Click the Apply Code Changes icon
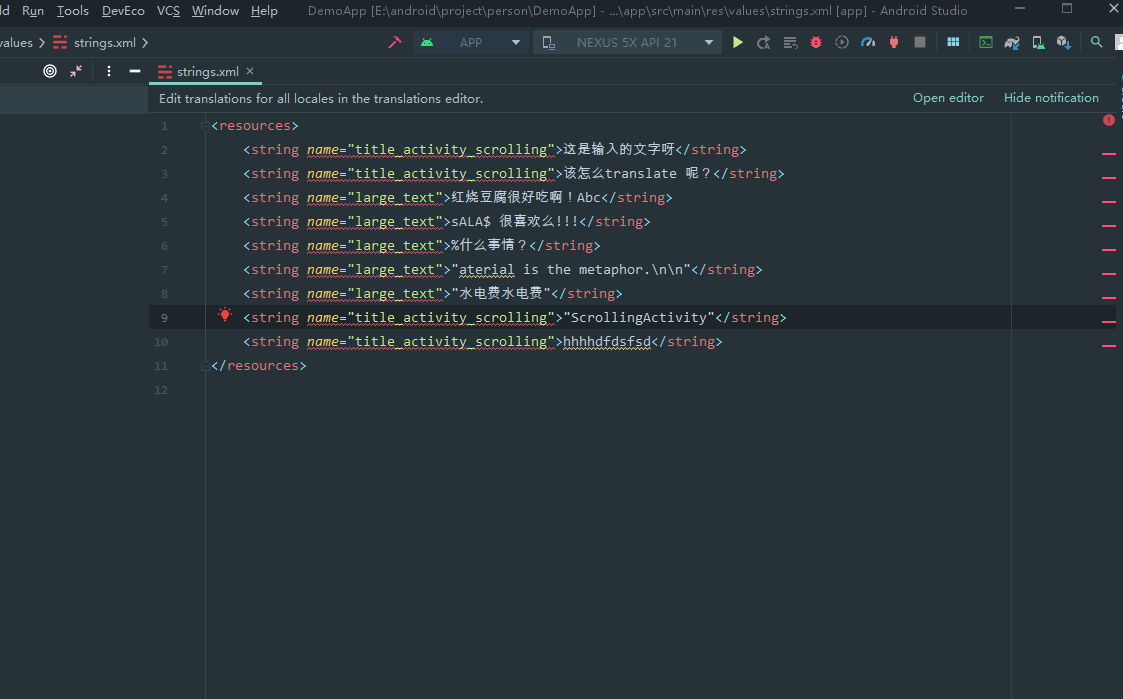1123x699 pixels. click(790, 42)
